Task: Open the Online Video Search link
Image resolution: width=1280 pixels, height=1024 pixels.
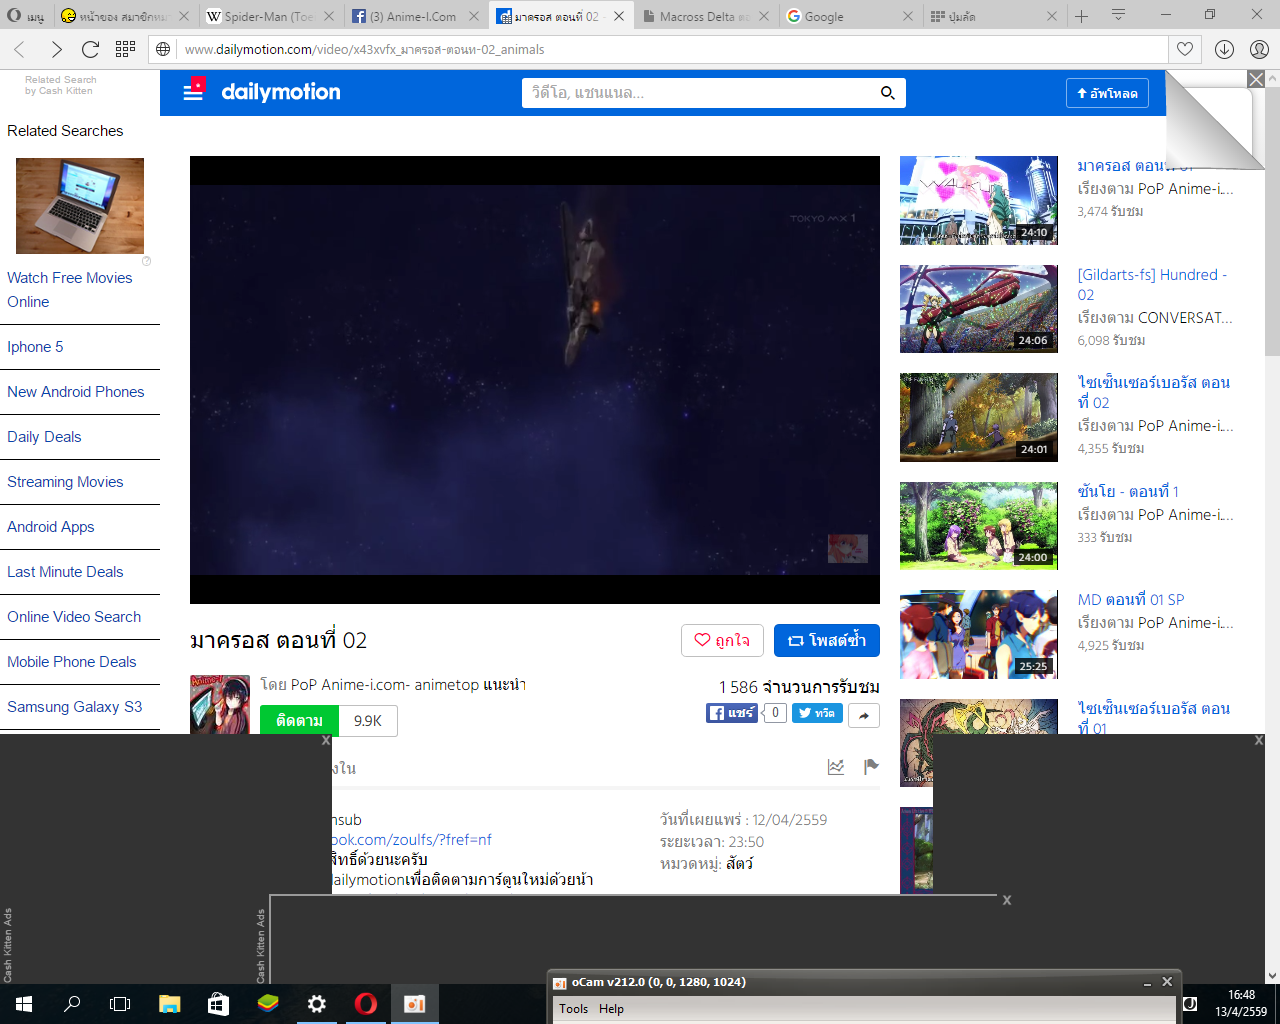Action: 74,617
